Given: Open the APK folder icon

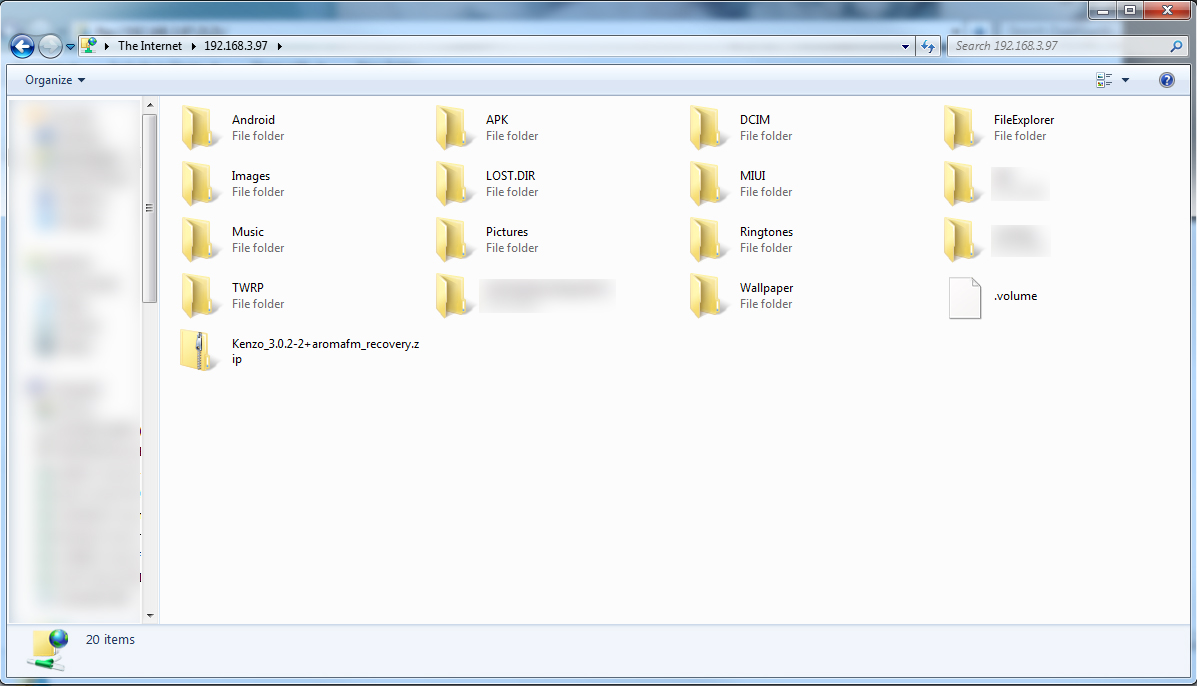Looking at the screenshot, I should (x=453, y=127).
